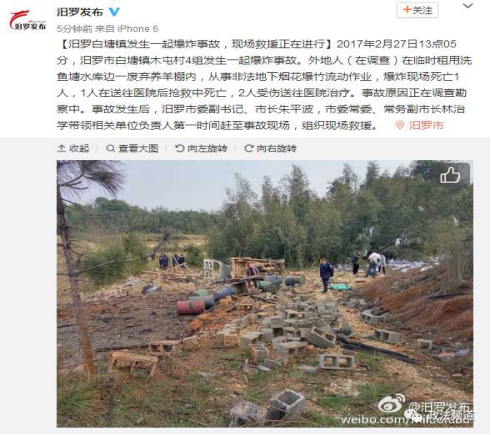Click the blue verified V badge
Image resolution: width=491 pixels, height=435 pixels.
114,12
